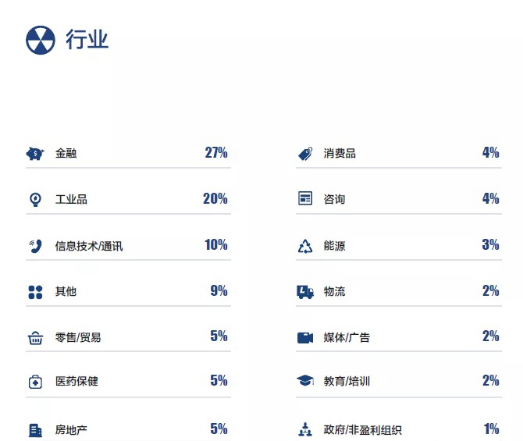The height and width of the screenshot is (441, 523).
Task: Click the piggy bank icon for 金融
Action: tap(35, 154)
